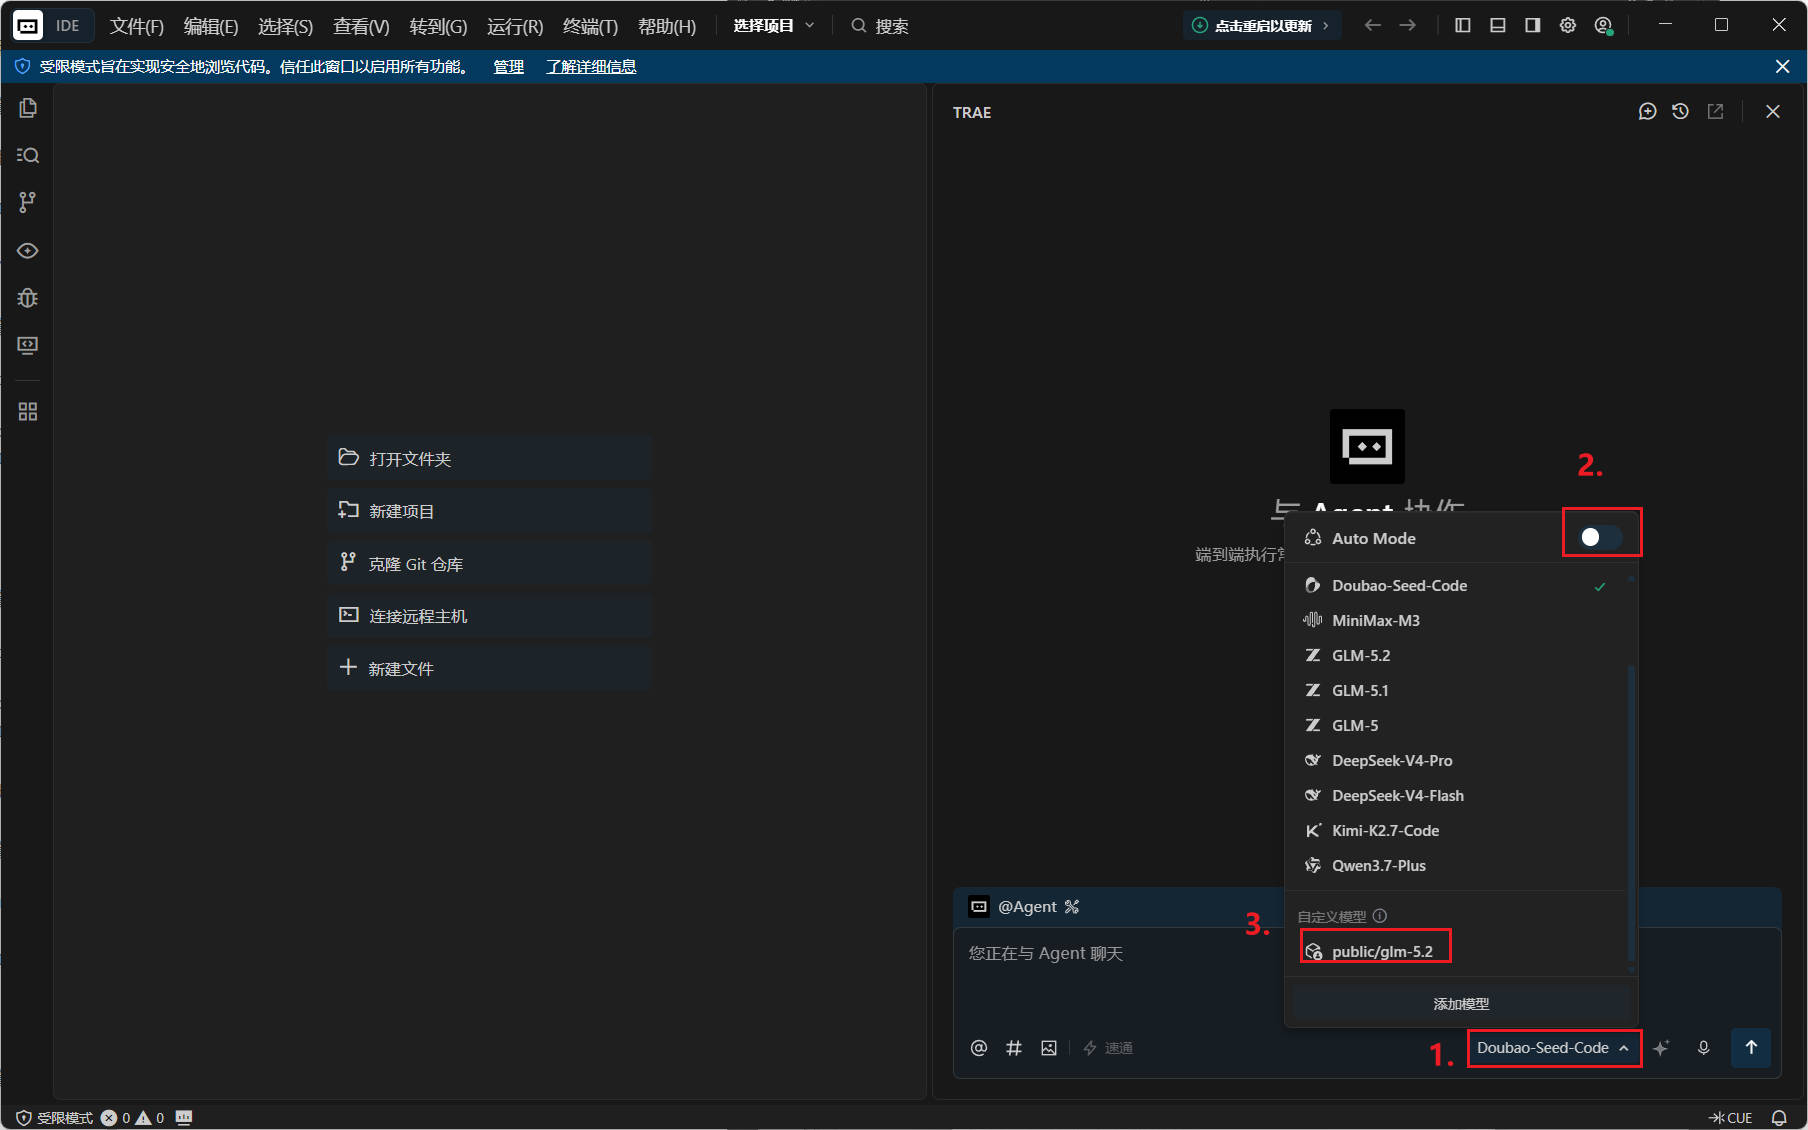The image size is (1808, 1130).
Task: Send the message with arrow button
Action: [1751, 1048]
